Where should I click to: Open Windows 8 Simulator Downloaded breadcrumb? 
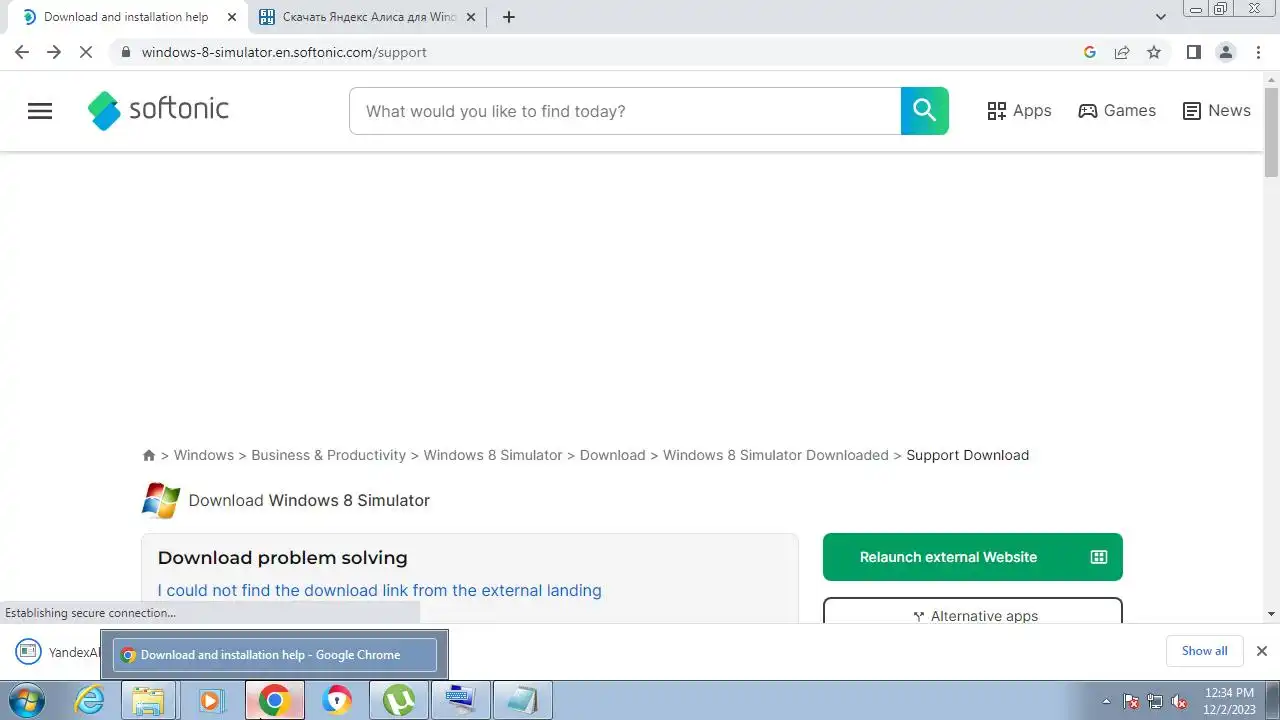776,455
